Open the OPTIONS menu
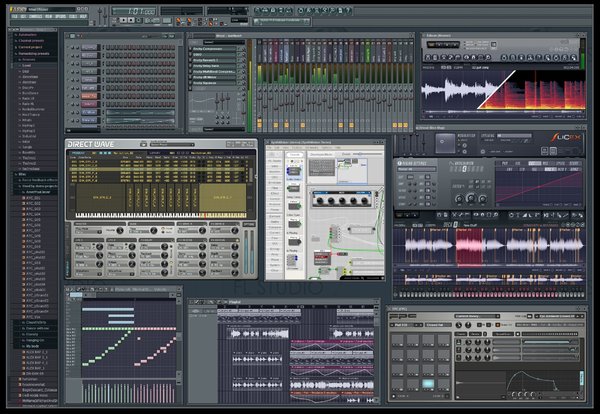 click(x=61, y=16)
